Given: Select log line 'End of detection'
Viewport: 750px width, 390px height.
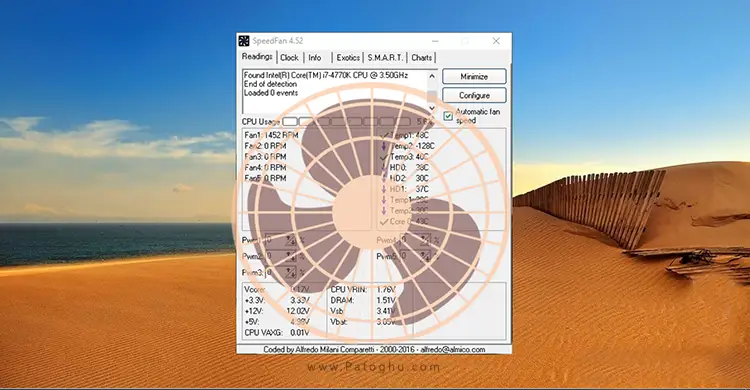Looking at the screenshot, I should click(x=270, y=84).
